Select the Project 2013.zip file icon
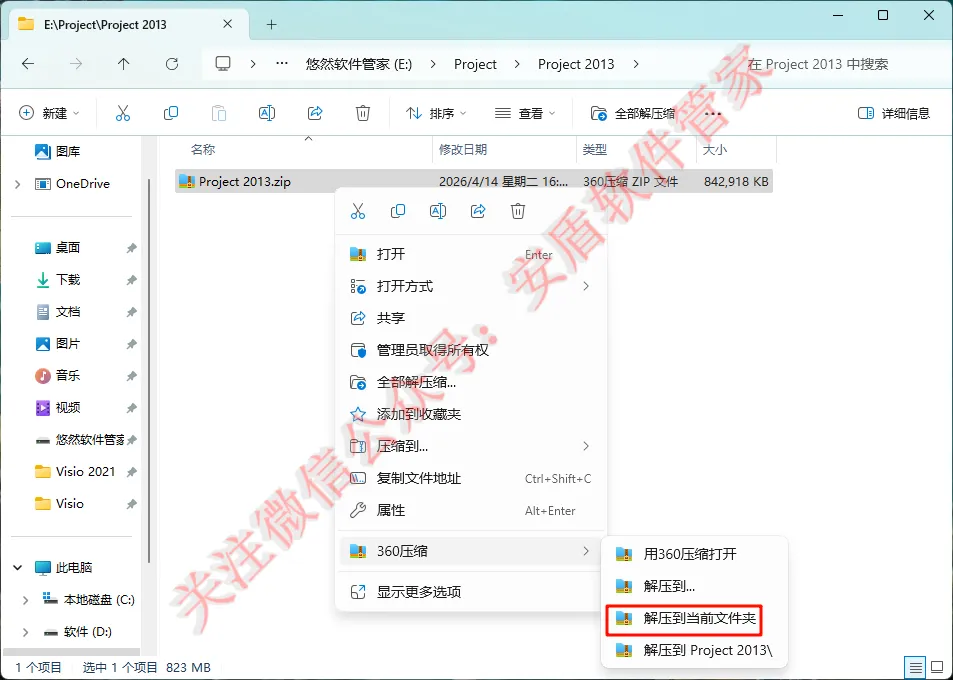 [x=187, y=182]
